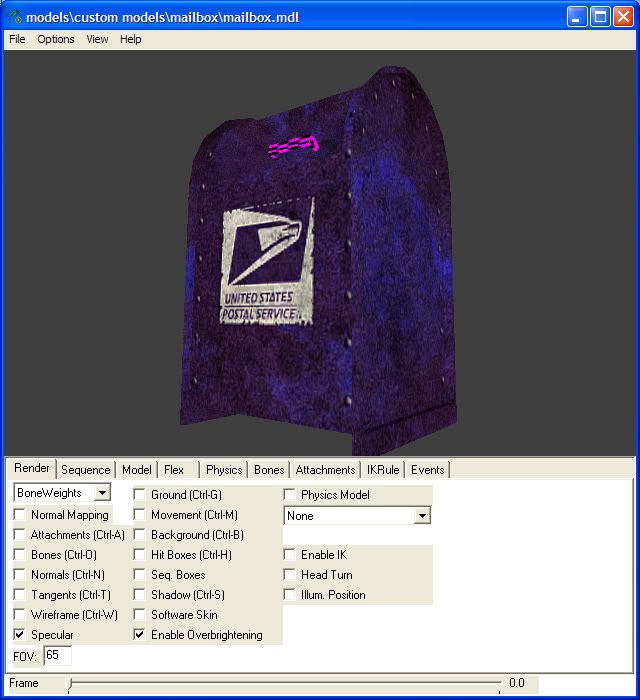
Task: Check the Head Turn checkbox
Action: coord(289,575)
